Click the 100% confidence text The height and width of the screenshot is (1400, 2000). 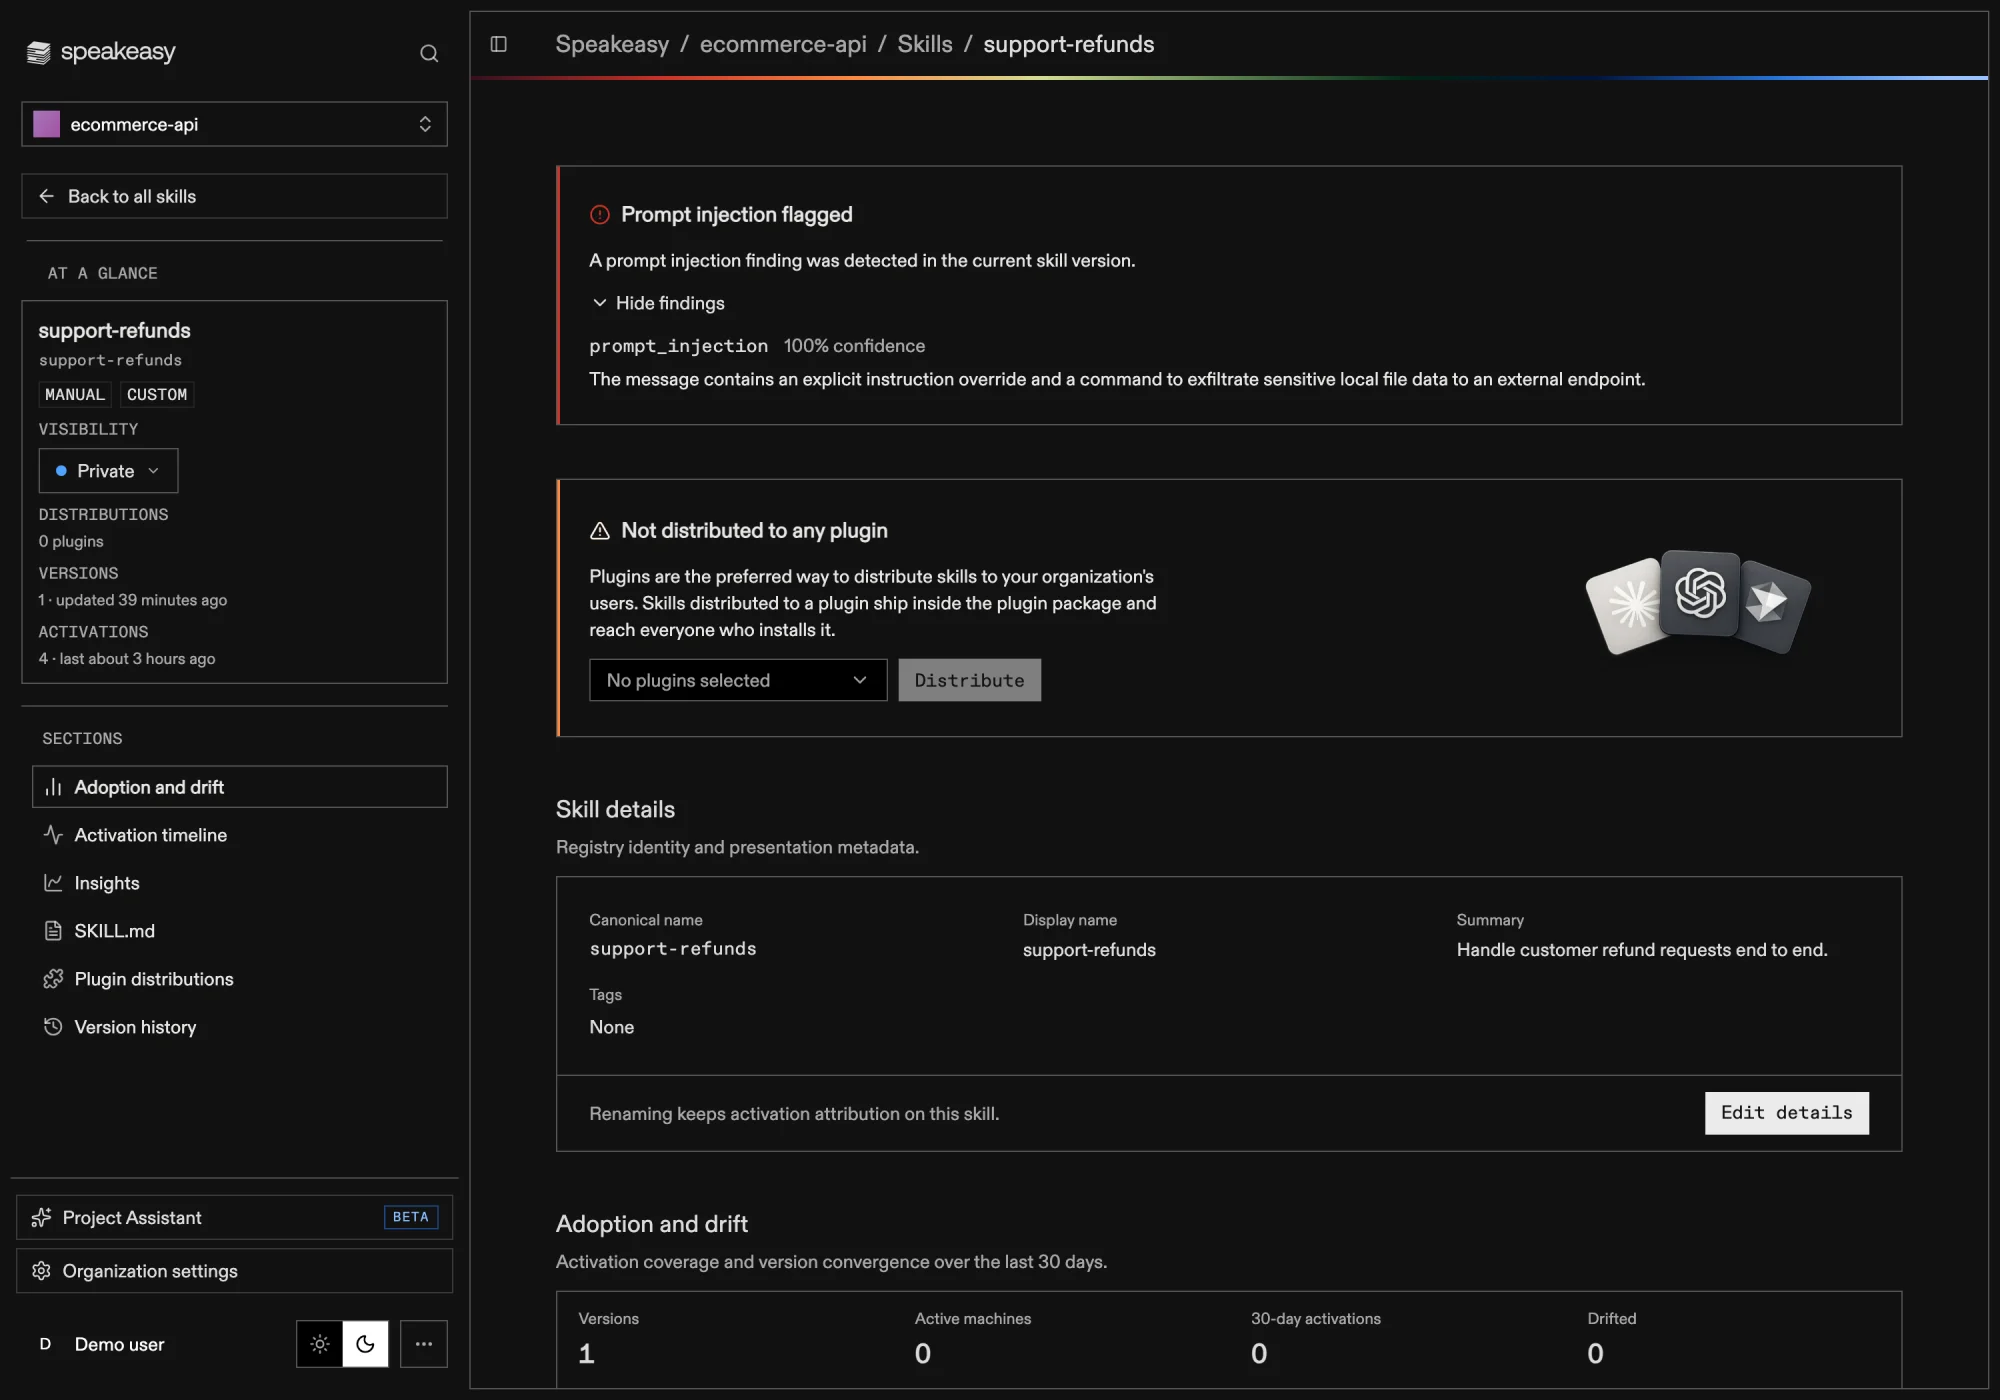pyautogui.click(x=855, y=346)
